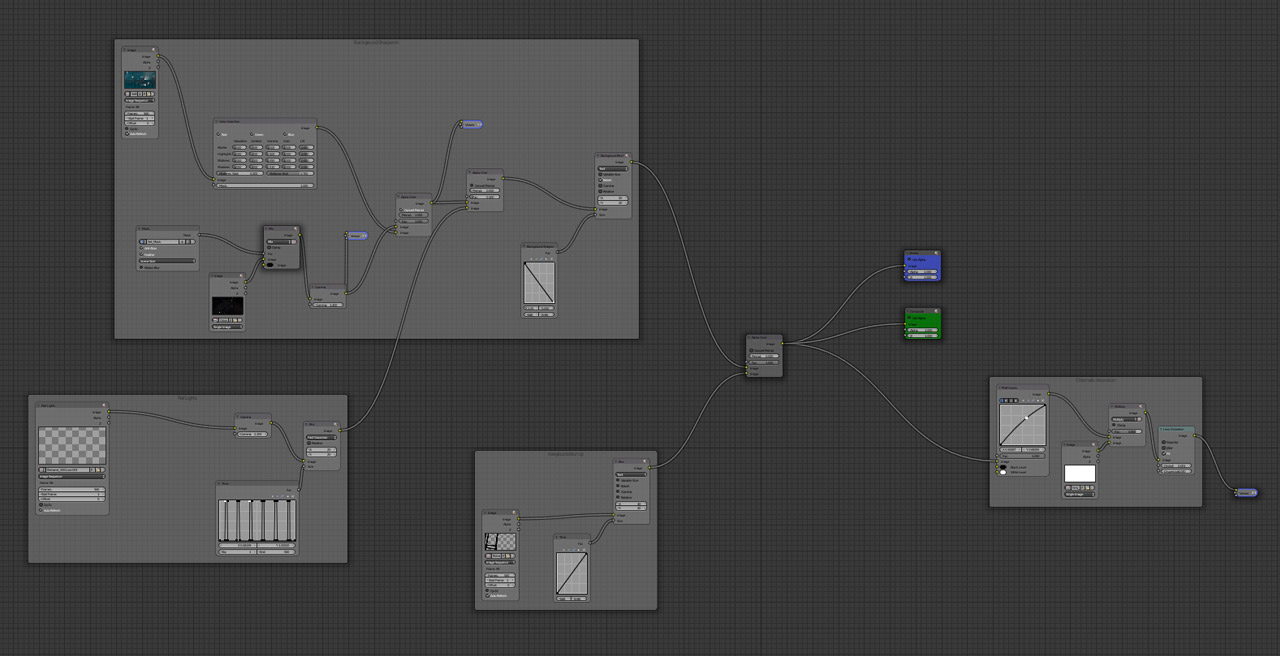Click Black Level color swatch on RGB Curves
The width and height of the screenshot is (1280, 656).
(x=1003, y=467)
